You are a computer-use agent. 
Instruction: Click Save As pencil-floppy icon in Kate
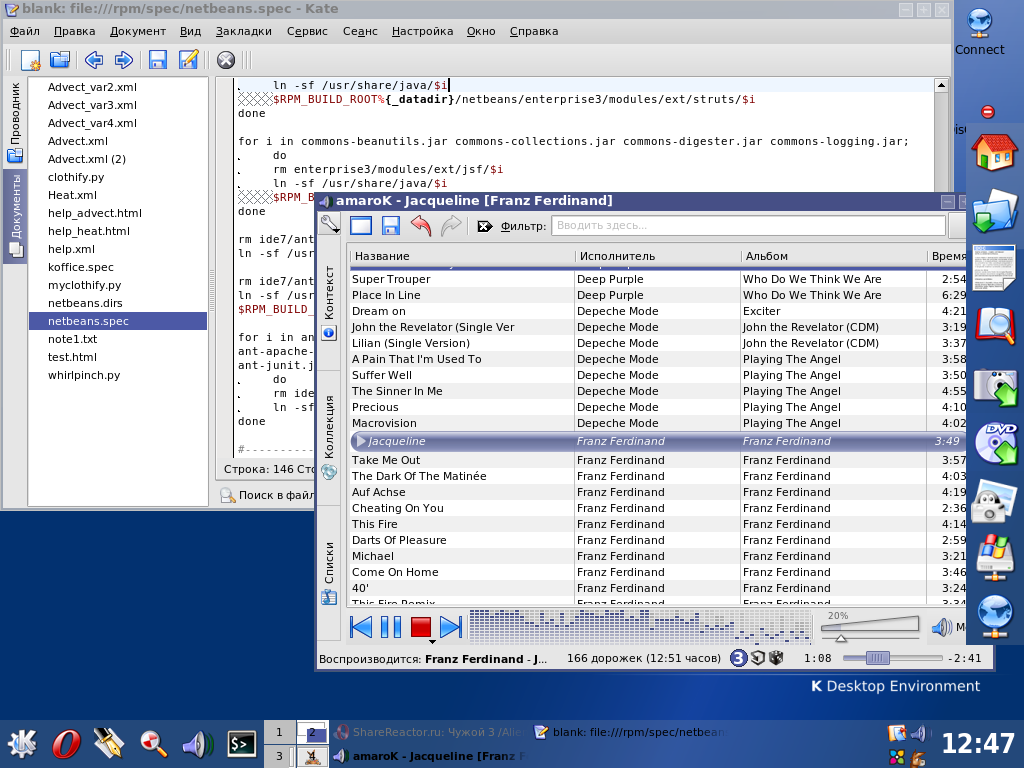(188, 60)
